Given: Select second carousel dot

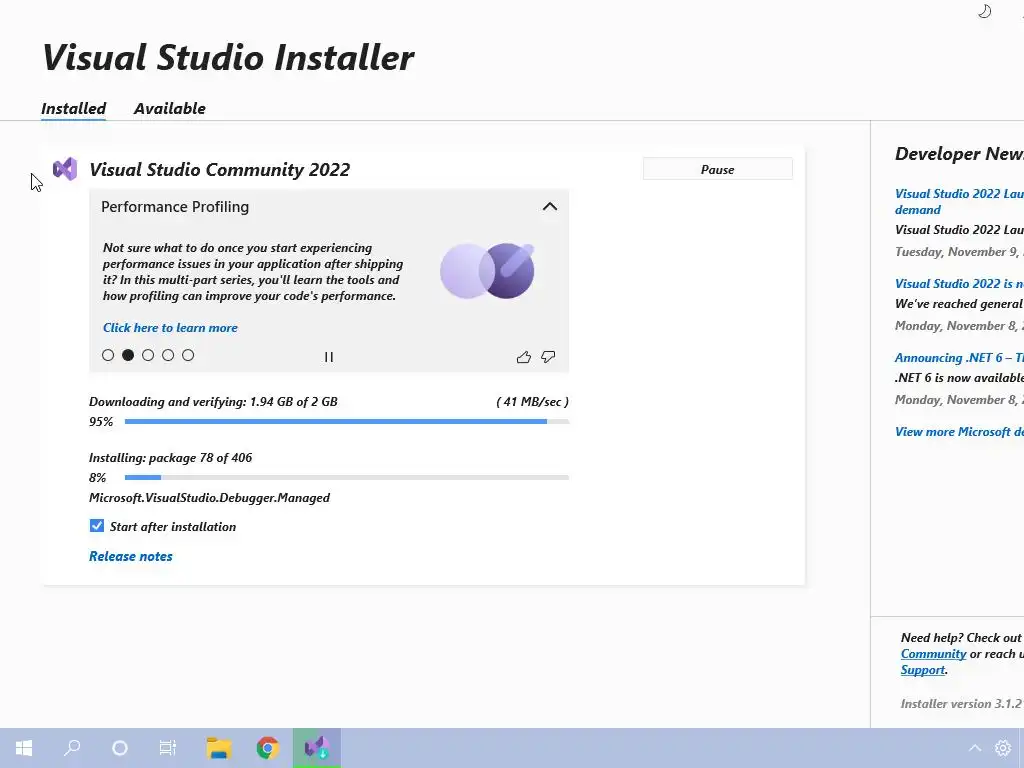Looking at the screenshot, I should [x=128, y=355].
